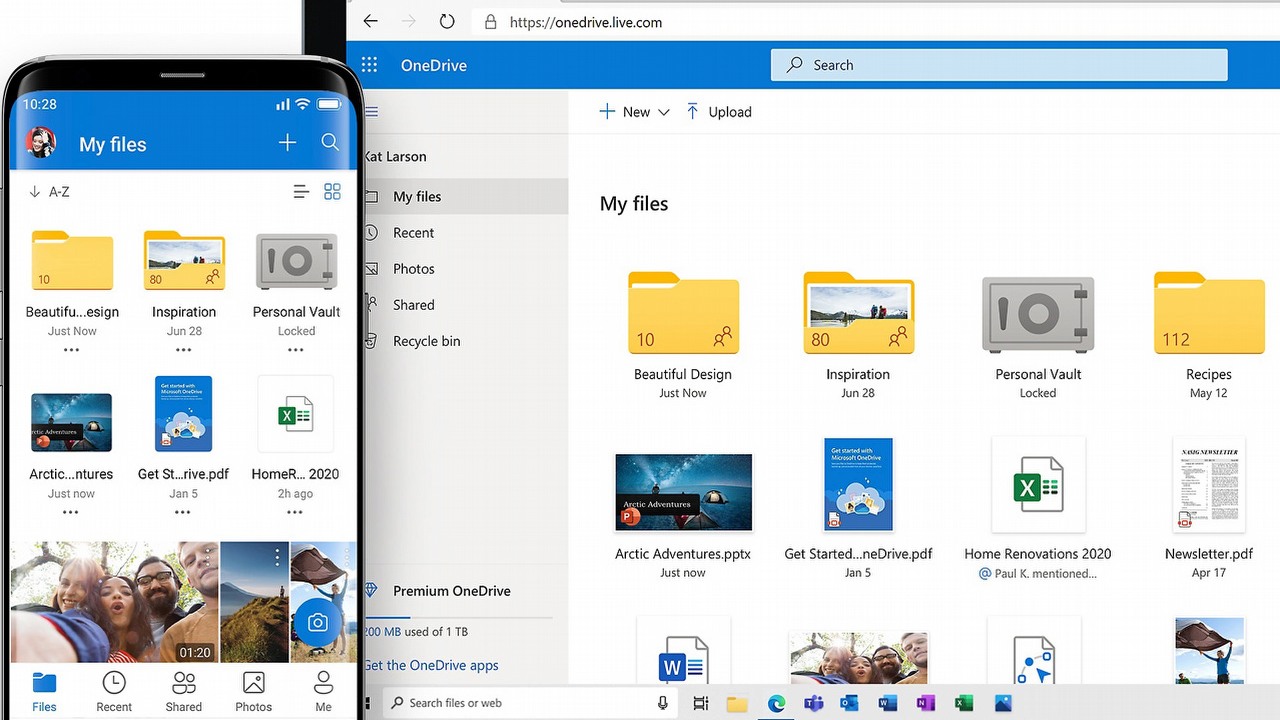The width and height of the screenshot is (1280, 720).
Task: Click the browser refresh icon
Action: click(x=447, y=21)
